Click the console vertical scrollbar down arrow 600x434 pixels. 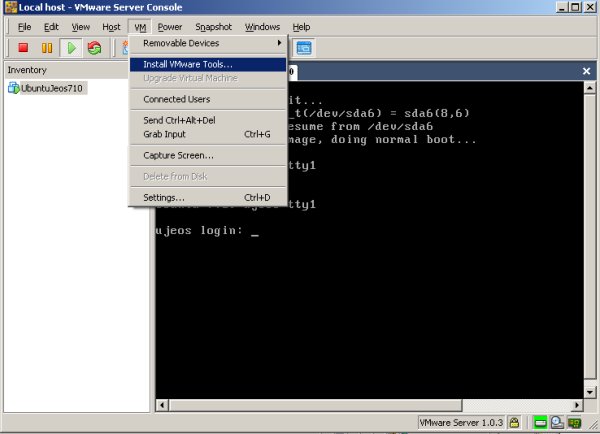pyautogui.click(x=590, y=392)
